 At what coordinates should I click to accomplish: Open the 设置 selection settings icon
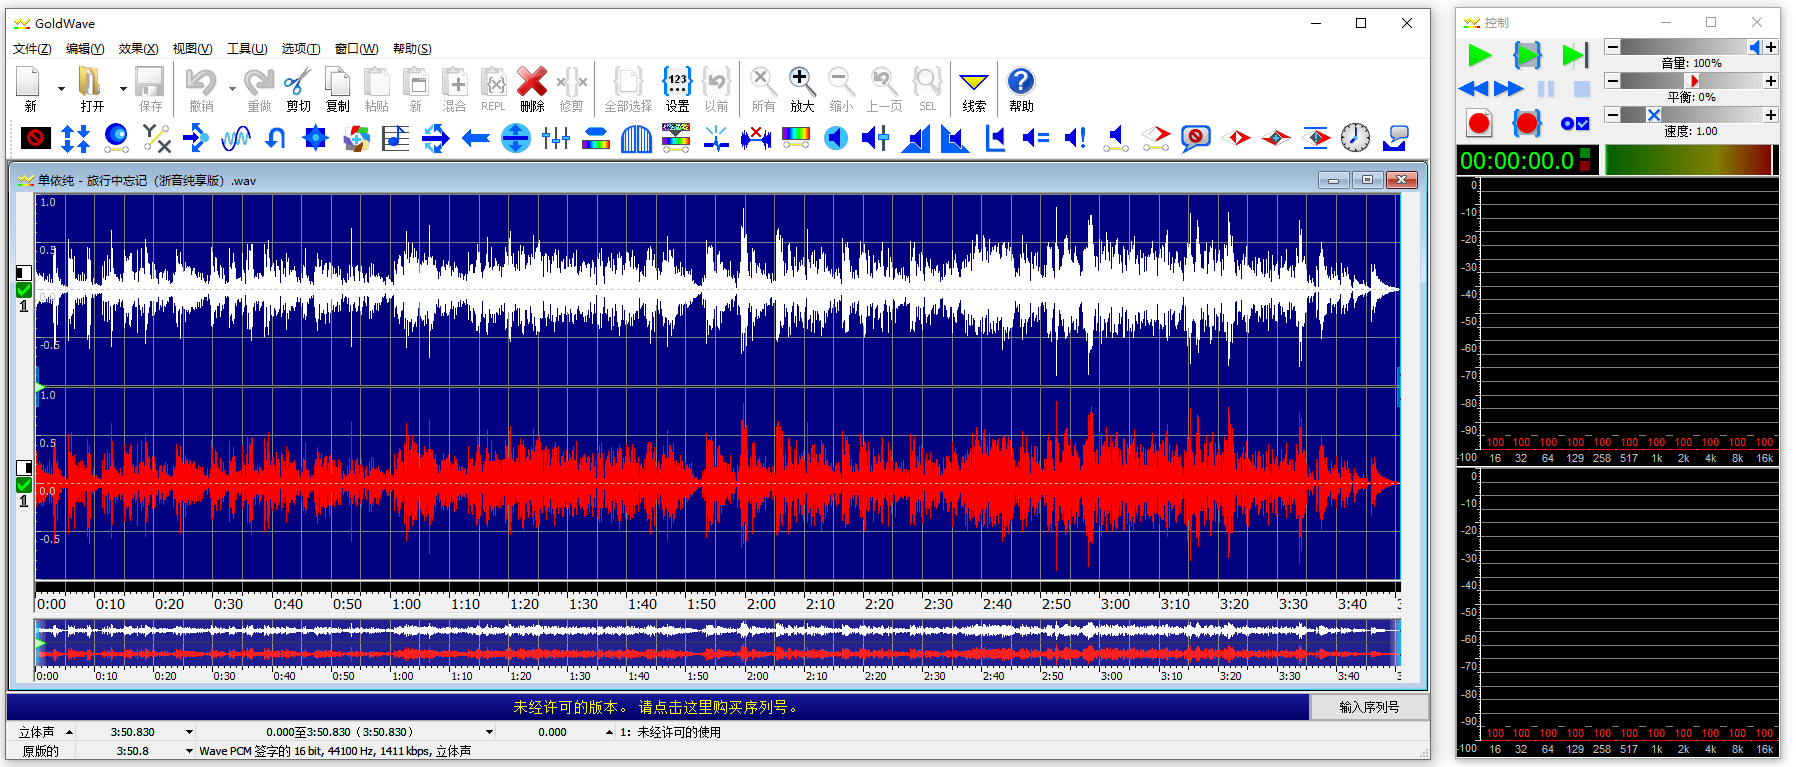677,88
